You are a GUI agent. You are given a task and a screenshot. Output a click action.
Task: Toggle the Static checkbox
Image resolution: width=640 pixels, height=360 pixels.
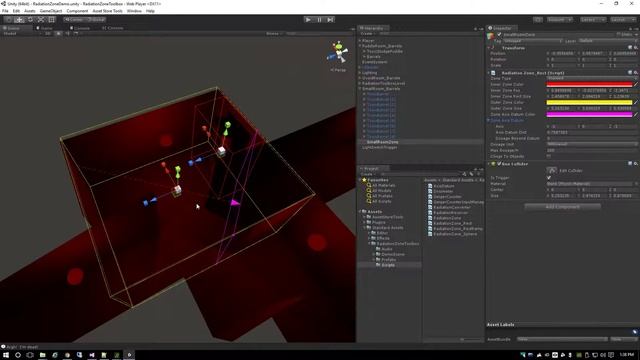click(x=619, y=35)
